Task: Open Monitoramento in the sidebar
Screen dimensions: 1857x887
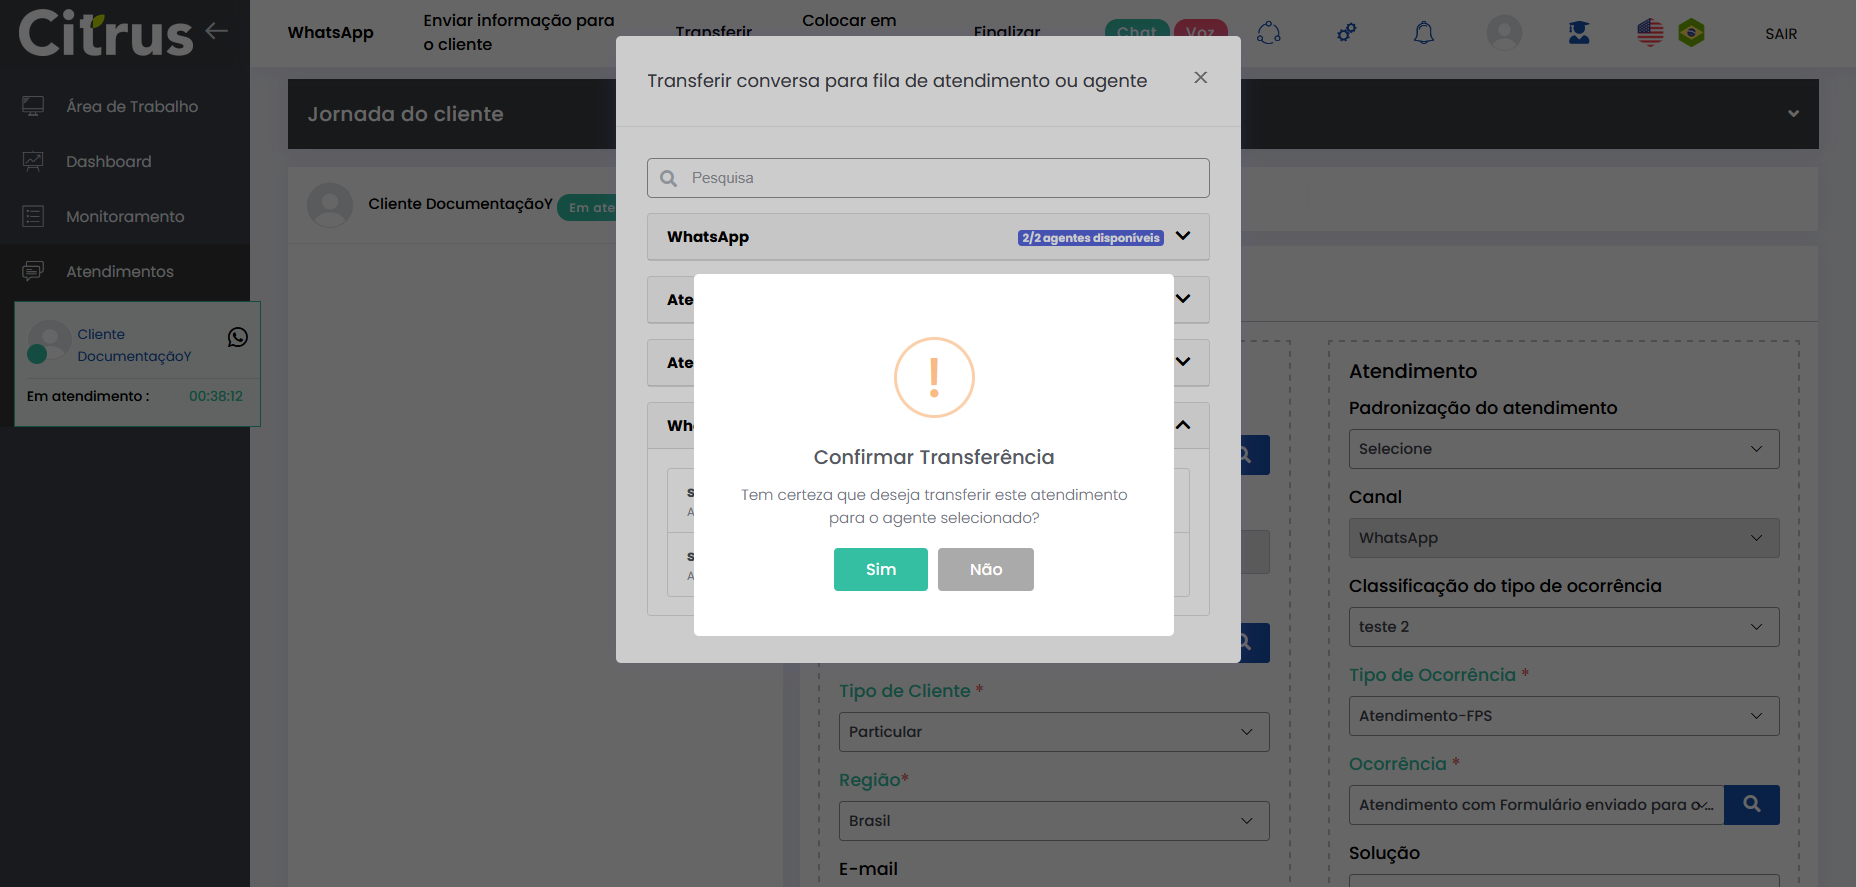Action: [125, 216]
